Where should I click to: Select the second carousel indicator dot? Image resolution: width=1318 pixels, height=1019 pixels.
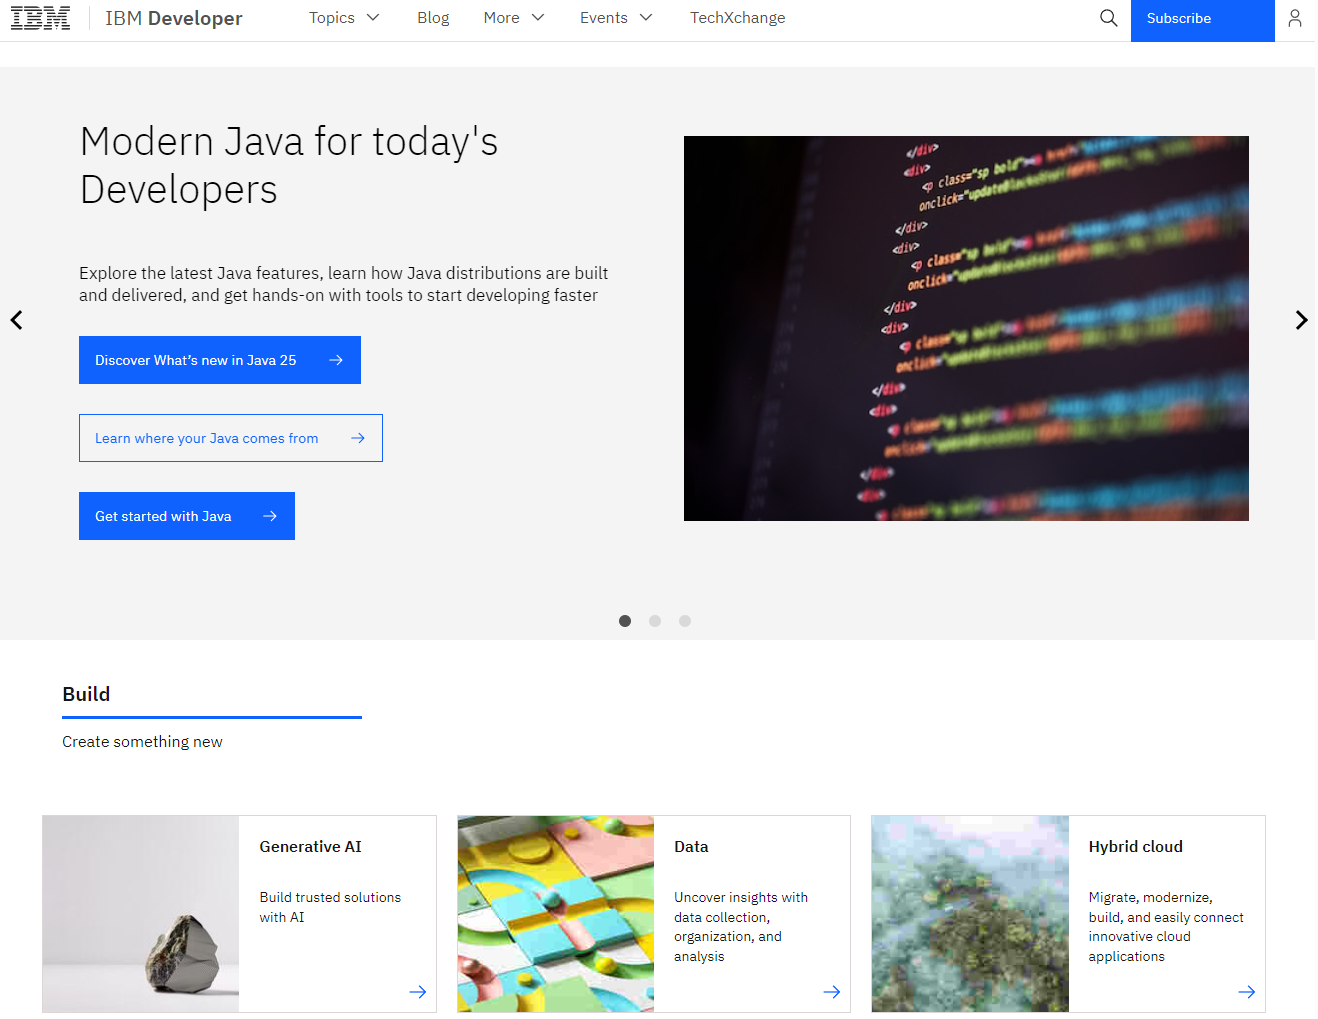[x=655, y=621]
